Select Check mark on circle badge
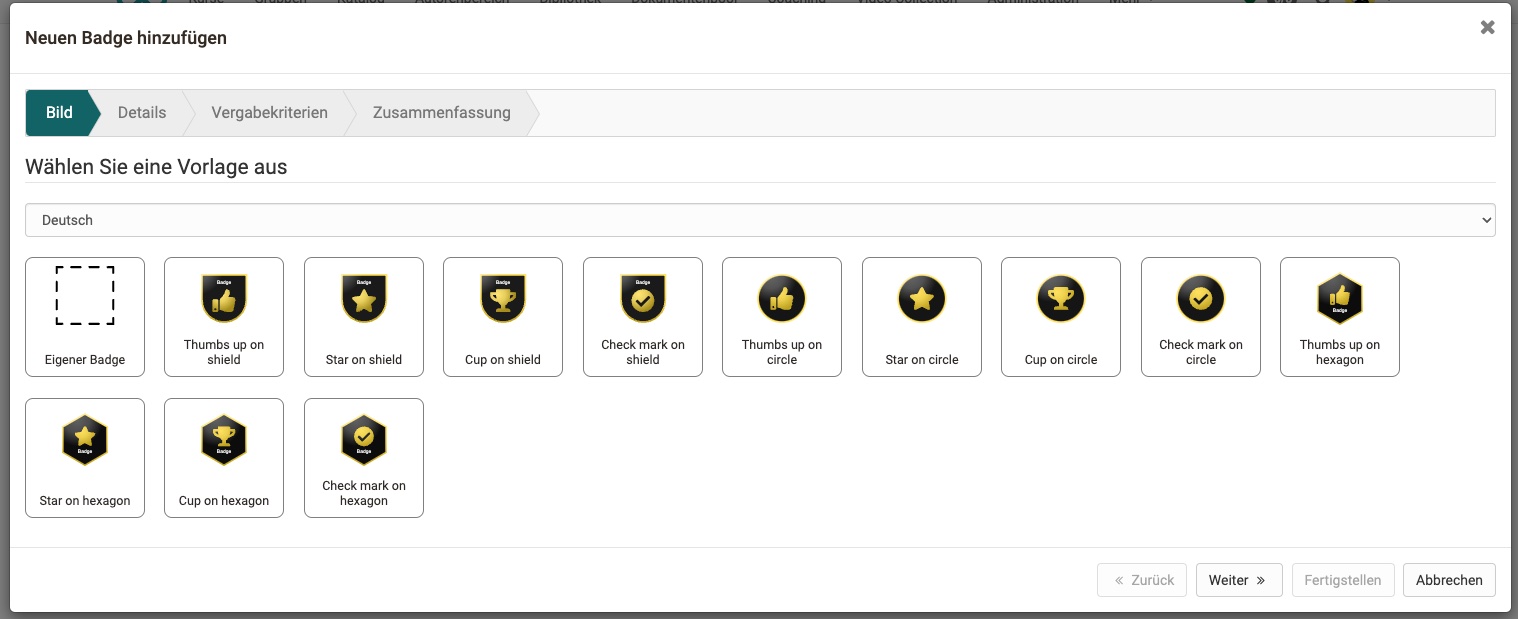The height and width of the screenshot is (619, 1518). [x=1201, y=316]
